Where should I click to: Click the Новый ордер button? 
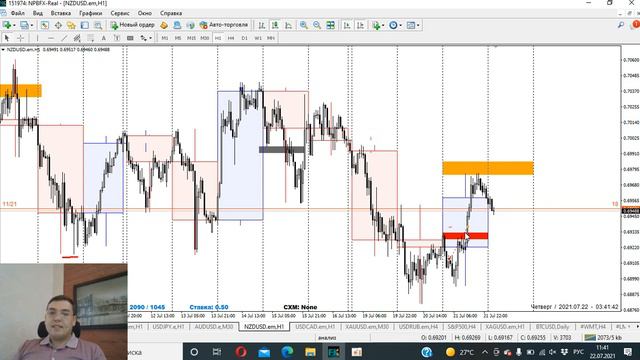click(133, 25)
